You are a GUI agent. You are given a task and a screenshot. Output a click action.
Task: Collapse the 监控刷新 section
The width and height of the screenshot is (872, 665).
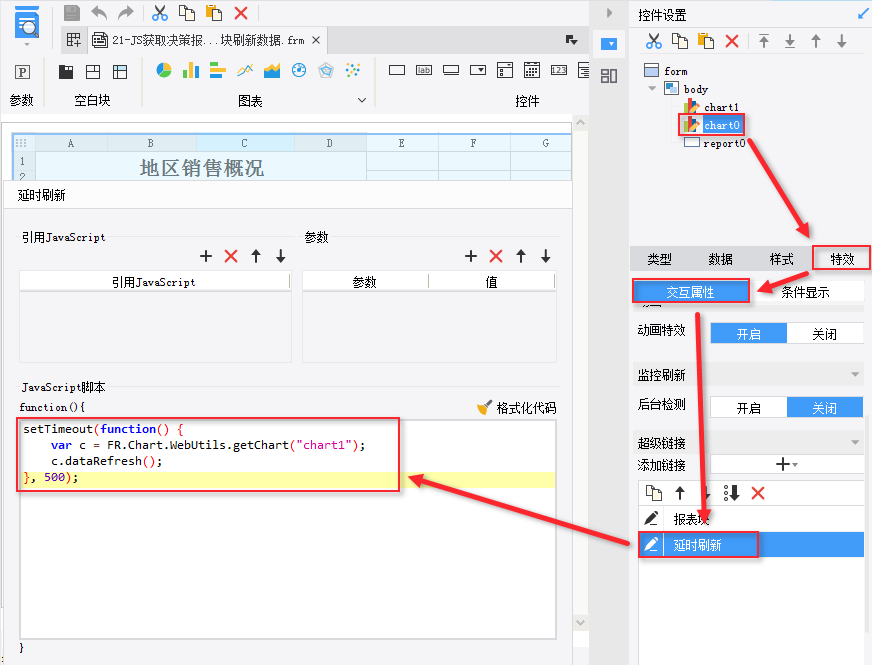click(x=855, y=374)
